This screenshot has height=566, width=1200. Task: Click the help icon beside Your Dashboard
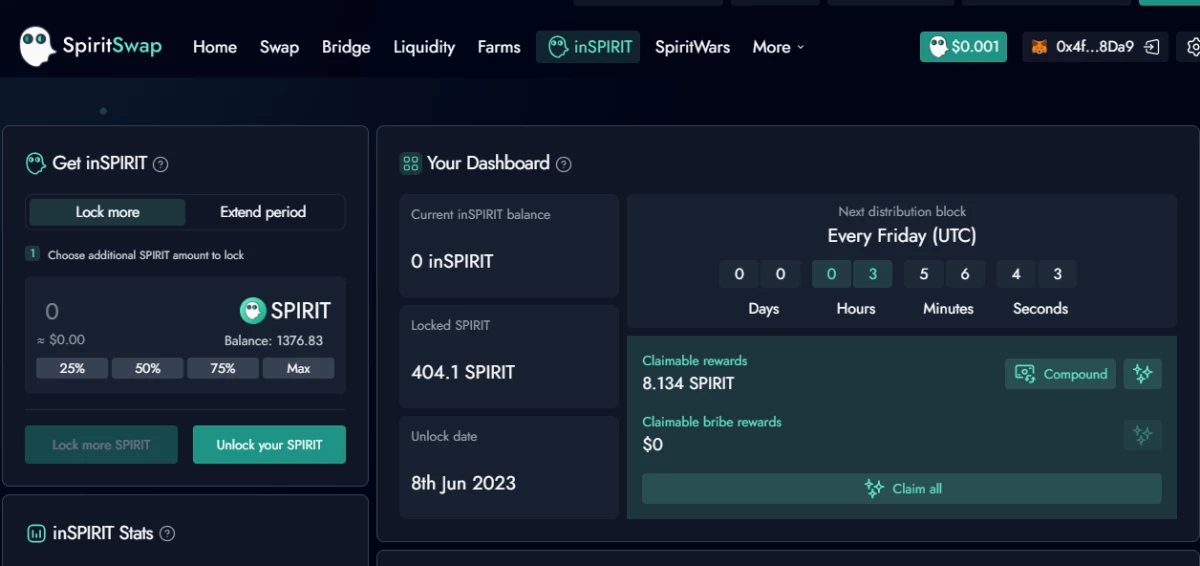[x=564, y=163]
